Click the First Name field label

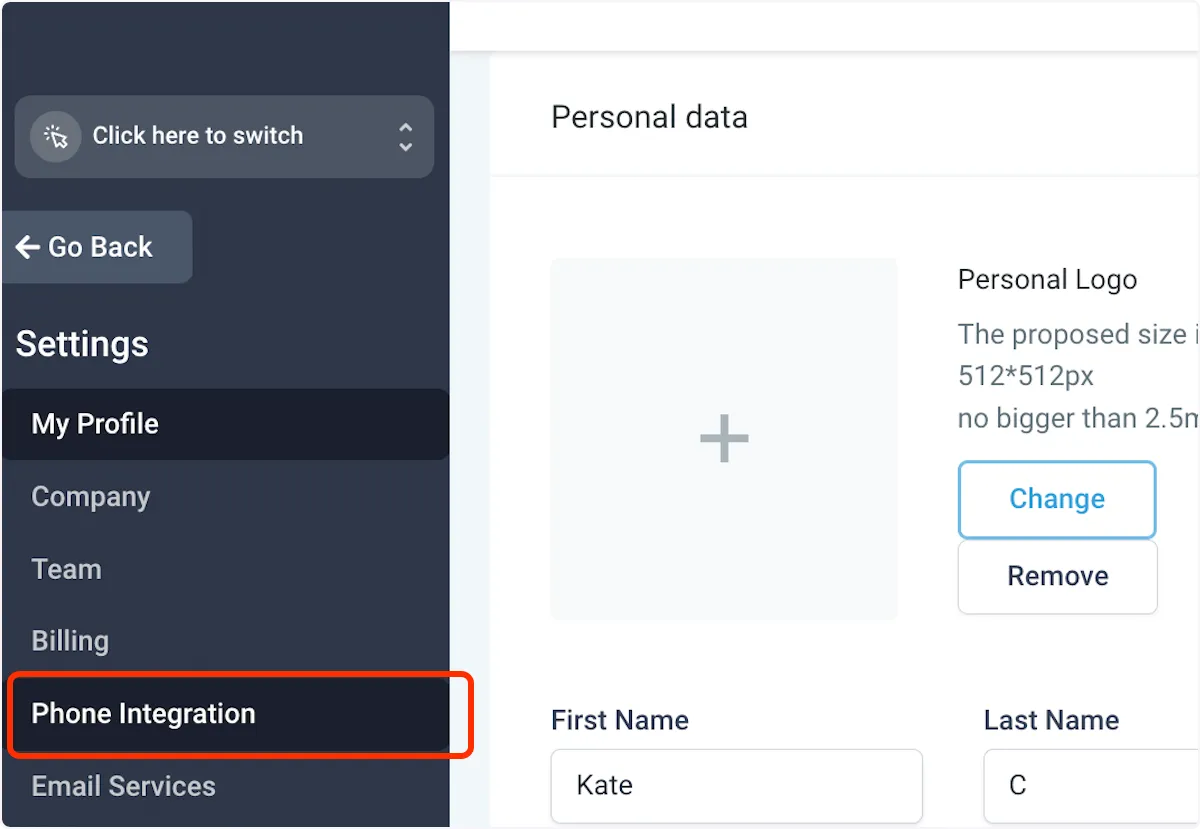pyautogui.click(x=620, y=720)
